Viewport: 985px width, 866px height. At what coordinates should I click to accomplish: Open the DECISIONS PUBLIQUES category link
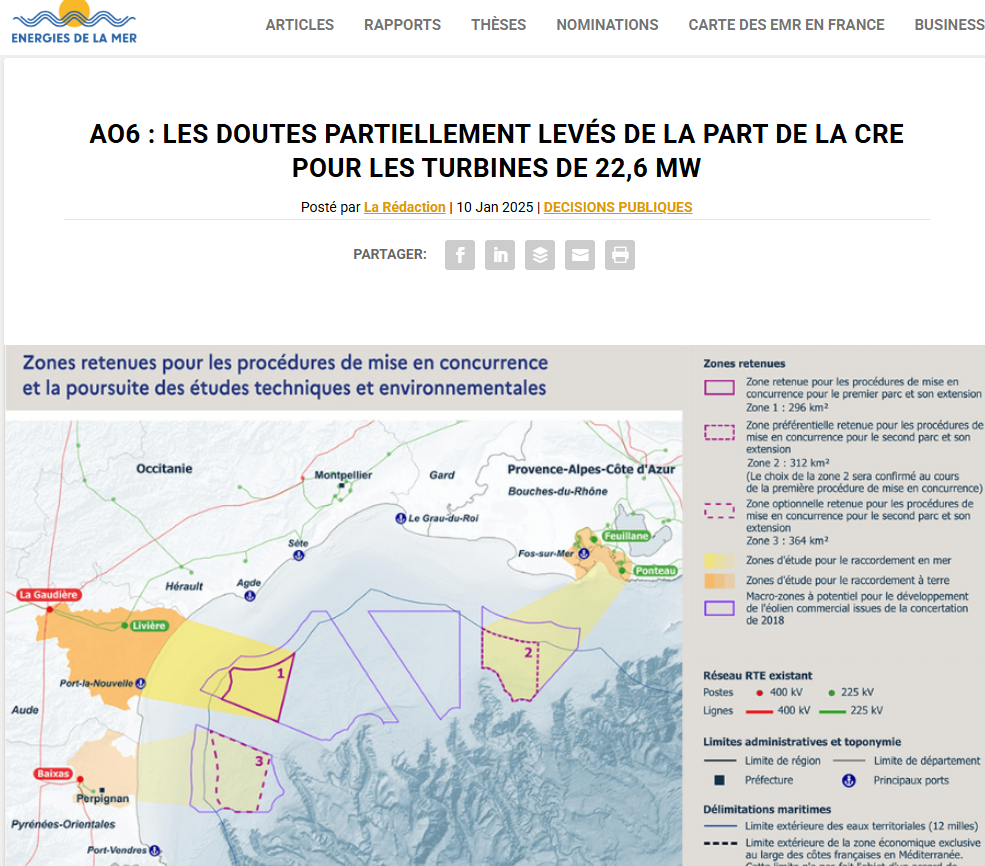[617, 207]
